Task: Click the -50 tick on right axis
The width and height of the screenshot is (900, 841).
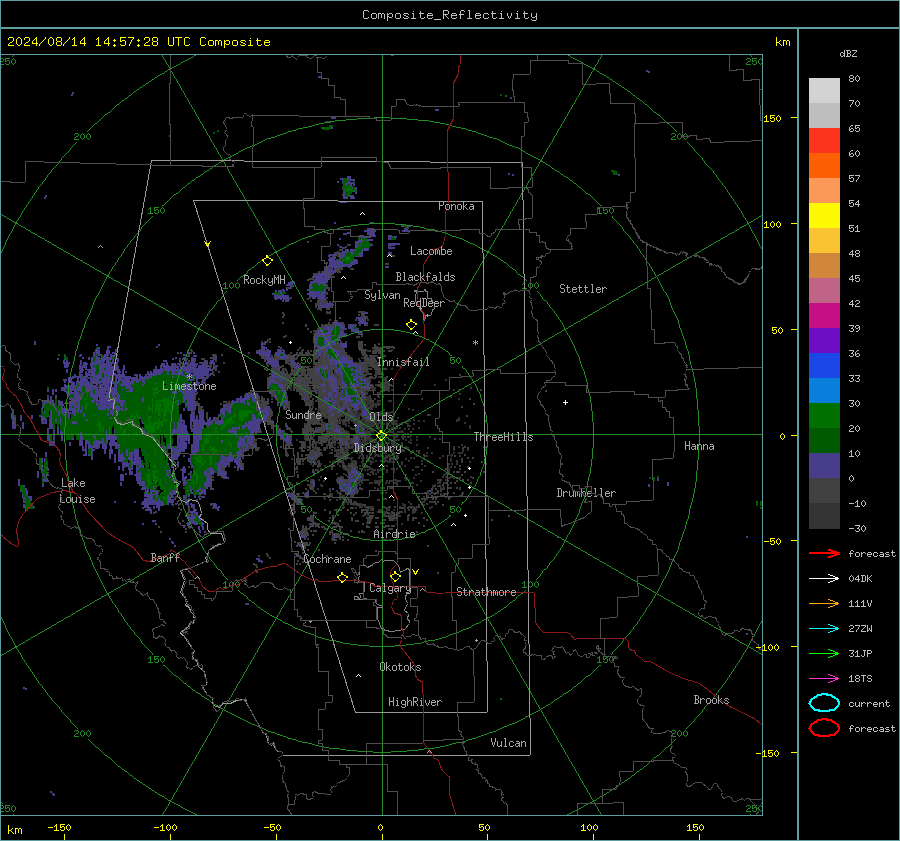Action: point(771,541)
